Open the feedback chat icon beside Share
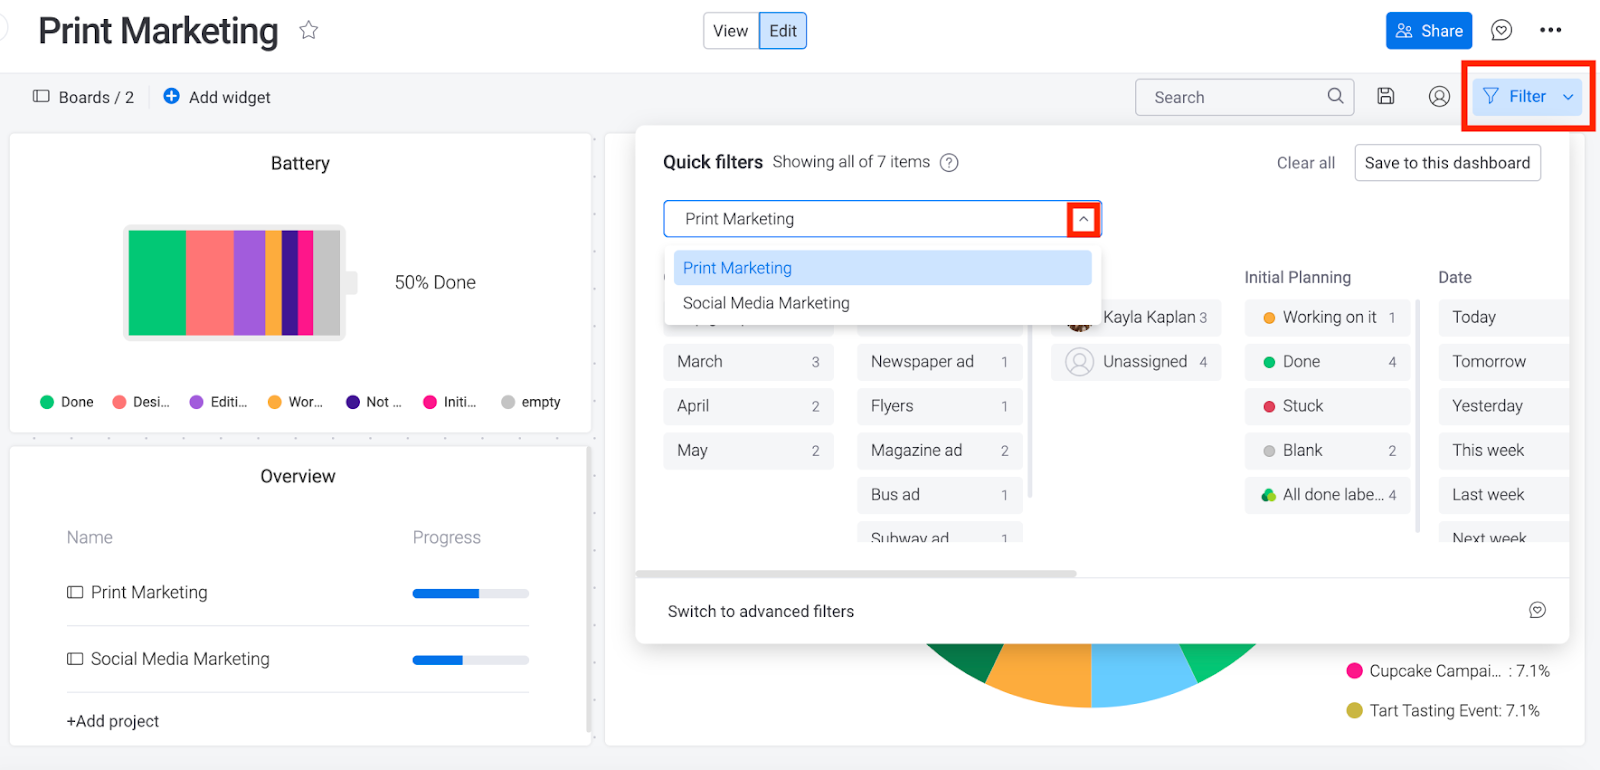 tap(1501, 31)
